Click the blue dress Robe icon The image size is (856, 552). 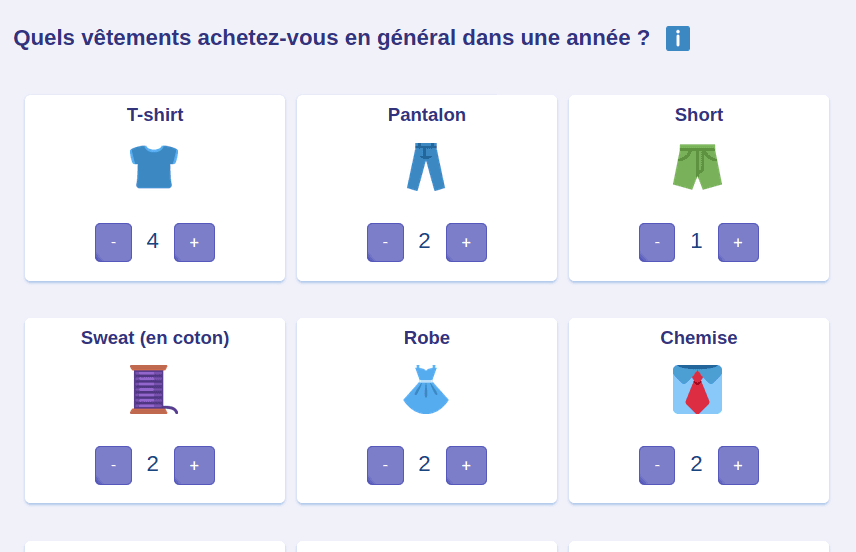pos(426,390)
